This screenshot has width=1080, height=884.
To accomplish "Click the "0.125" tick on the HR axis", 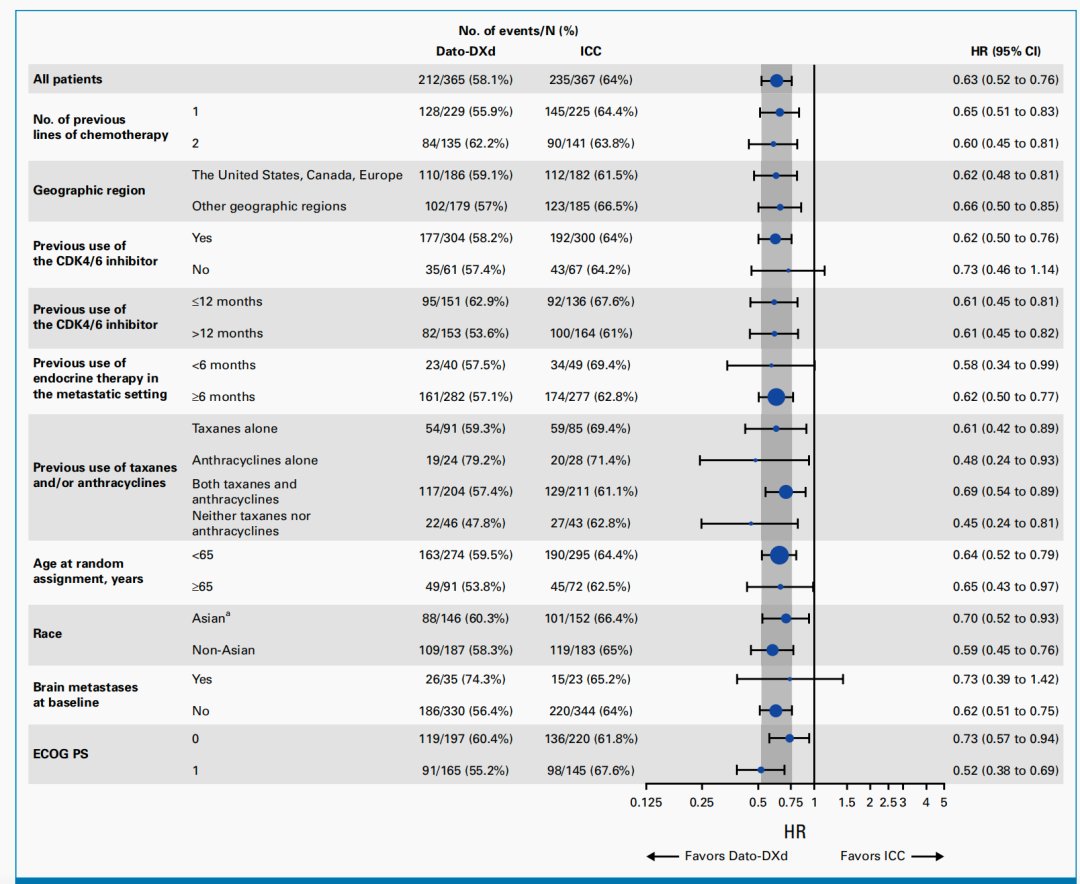I will tap(646, 802).
